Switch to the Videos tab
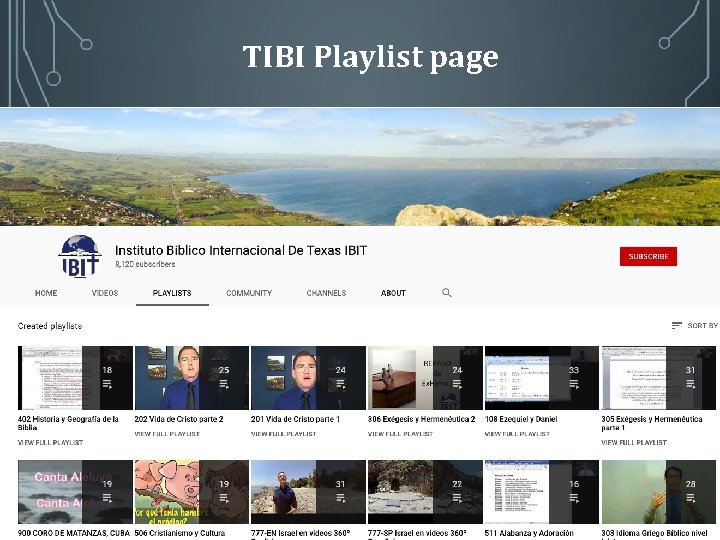 [x=105, y=293]
